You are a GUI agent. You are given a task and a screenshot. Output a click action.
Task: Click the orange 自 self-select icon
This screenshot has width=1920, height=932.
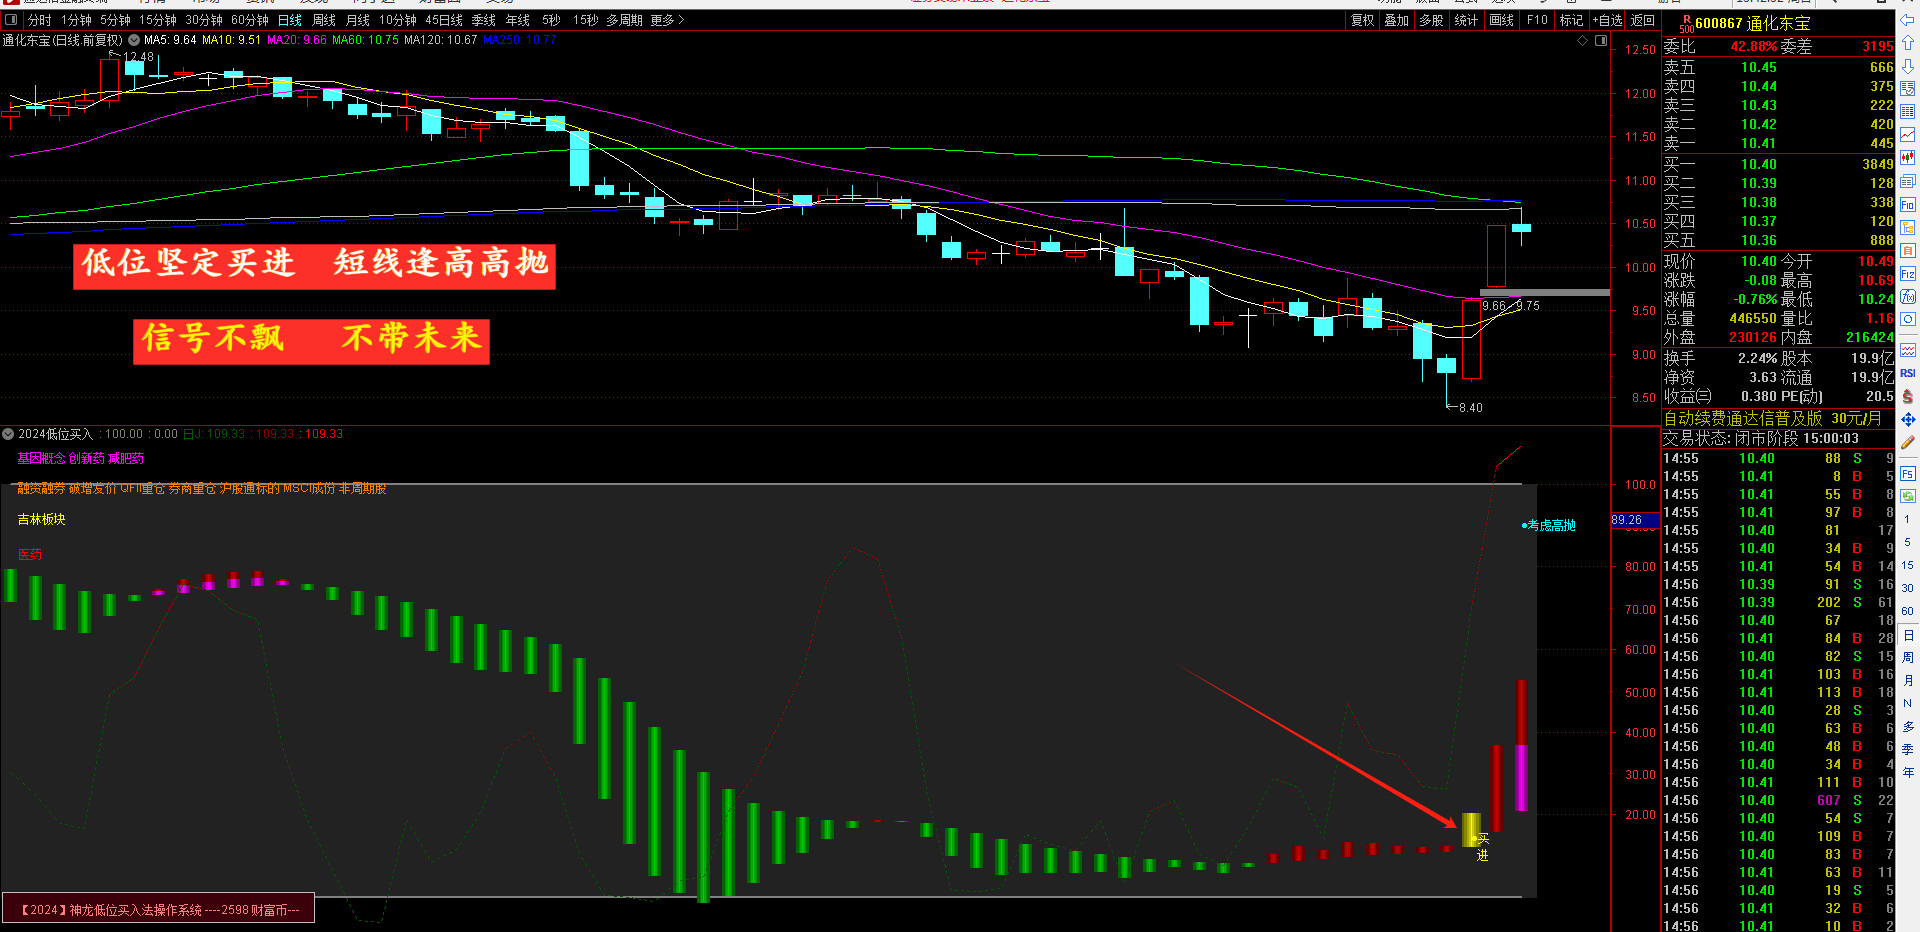(1908, 251)
